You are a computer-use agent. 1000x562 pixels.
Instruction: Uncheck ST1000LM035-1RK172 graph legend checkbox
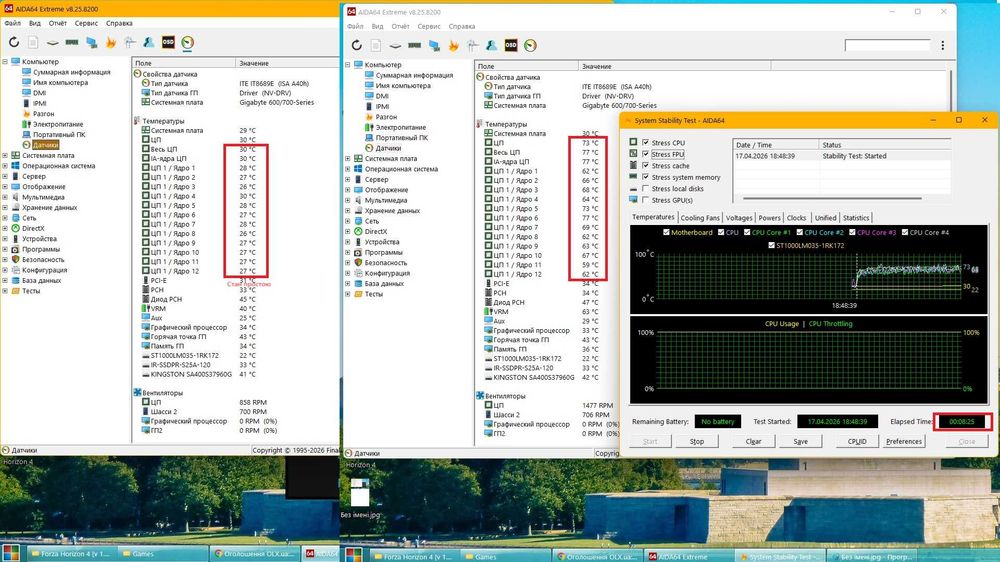coord(771,245)
